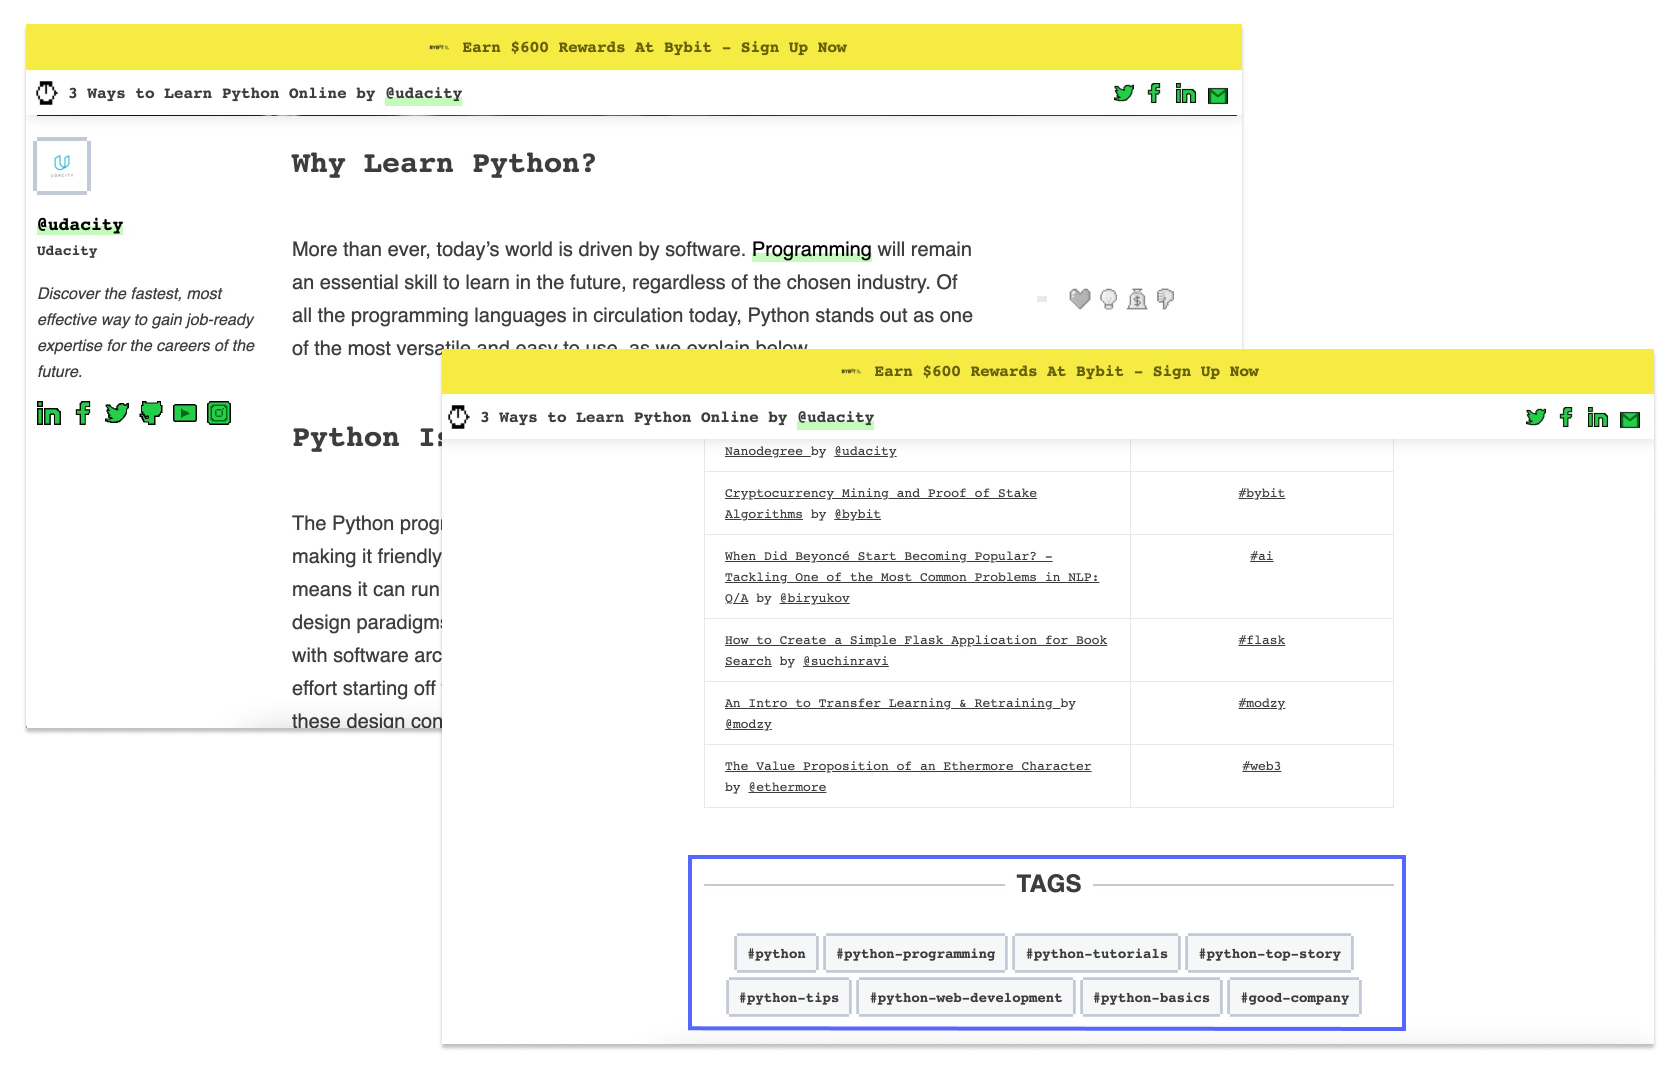
Task: Share on Facebook in the back window header
Action: [x=1154, y=93]
